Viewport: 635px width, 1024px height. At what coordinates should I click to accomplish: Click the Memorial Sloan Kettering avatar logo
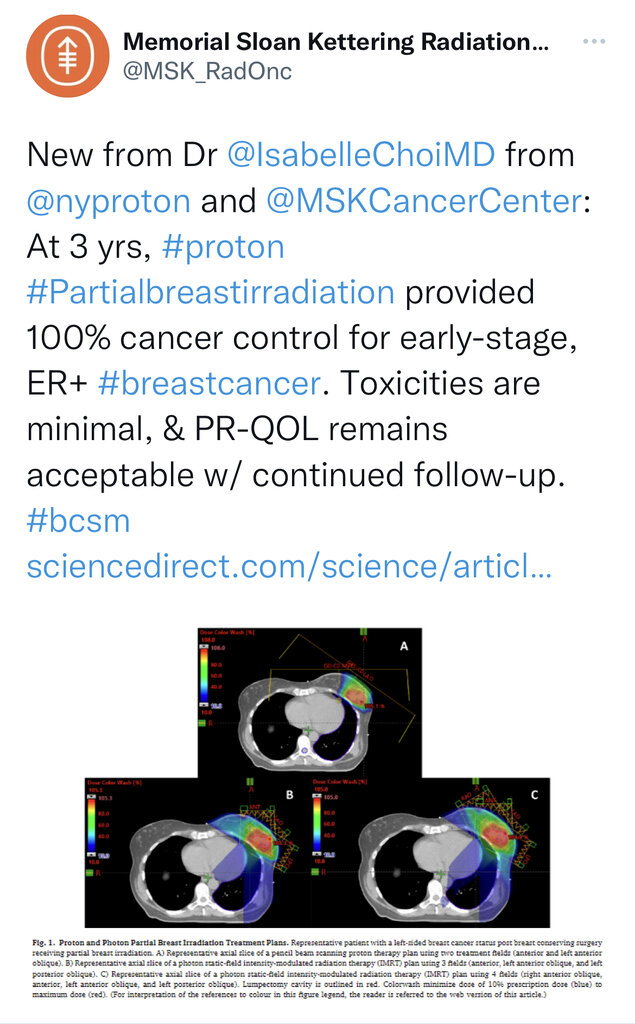click(x=68, y=58)
